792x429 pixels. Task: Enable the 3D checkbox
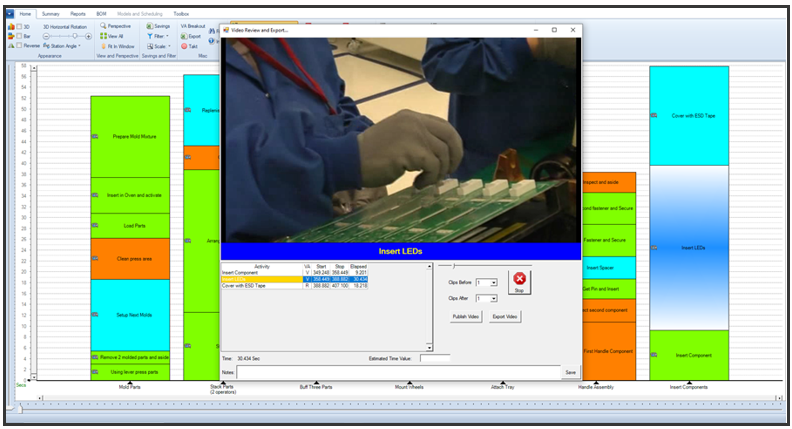point(19,27)
